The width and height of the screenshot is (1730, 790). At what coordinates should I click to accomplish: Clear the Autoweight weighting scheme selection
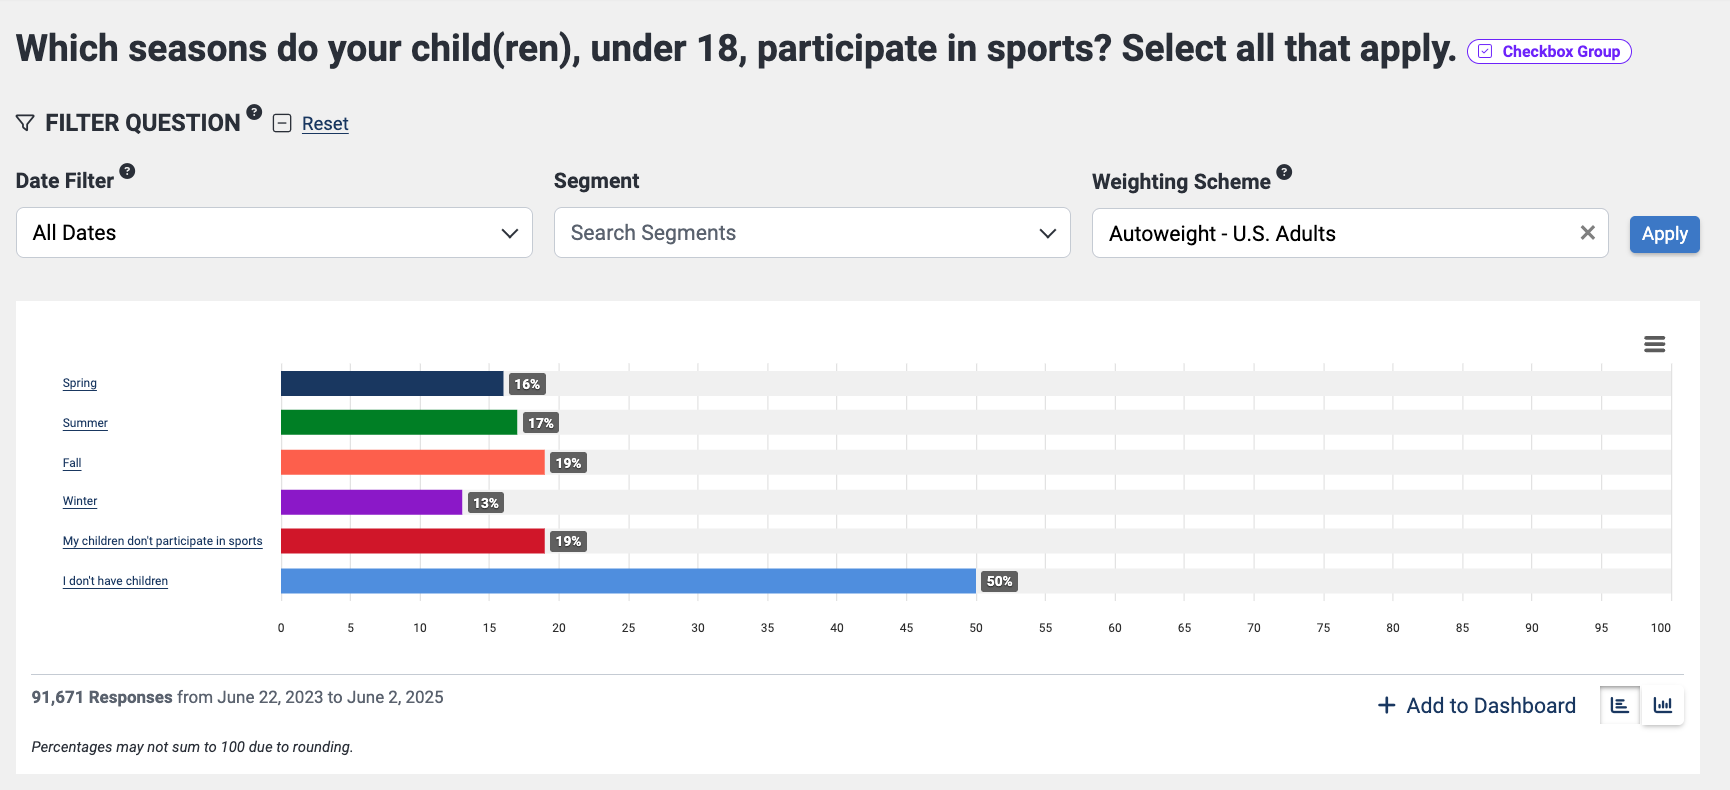(1587, 233)
